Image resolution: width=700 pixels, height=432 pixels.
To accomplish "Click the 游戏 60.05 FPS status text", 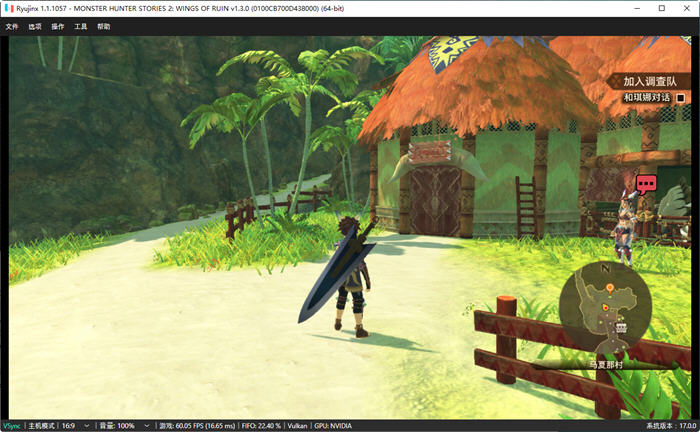I will [x=197, y=426].
